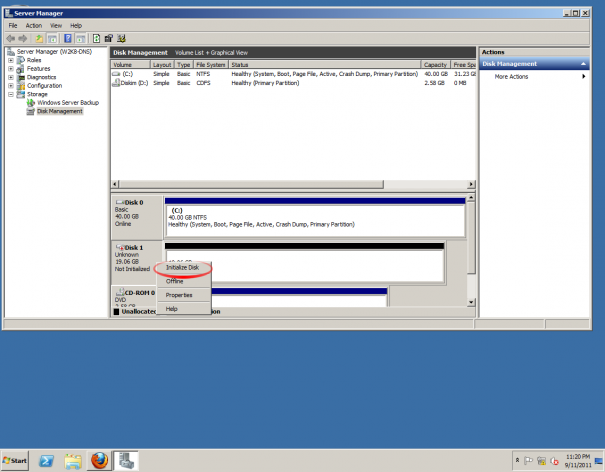Click the Refresh toolbar icon
Screen dimensions: 605x472
pos(96,38)
